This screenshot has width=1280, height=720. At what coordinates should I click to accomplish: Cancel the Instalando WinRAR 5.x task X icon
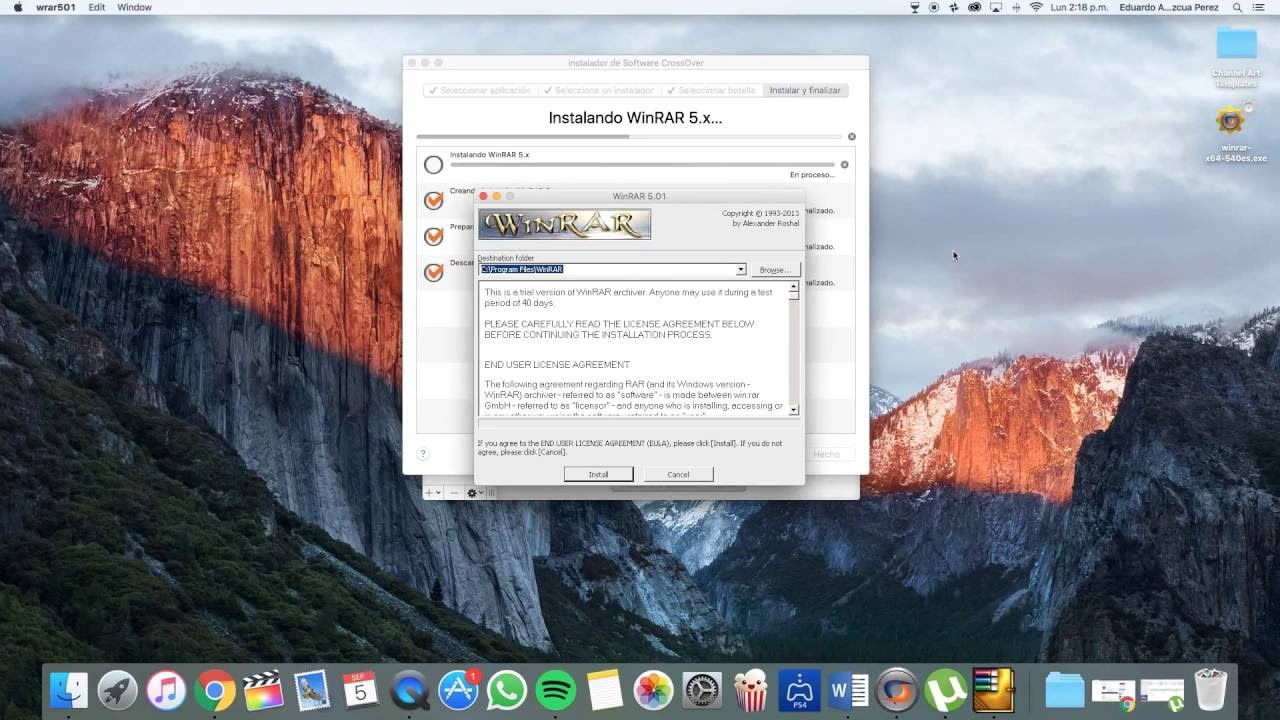click(844, 164)
